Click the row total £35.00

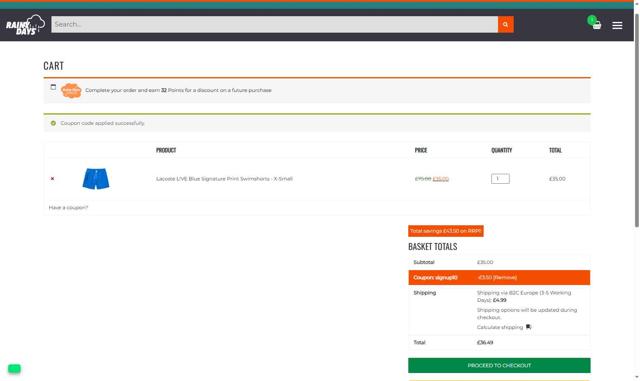click(557, 179)
